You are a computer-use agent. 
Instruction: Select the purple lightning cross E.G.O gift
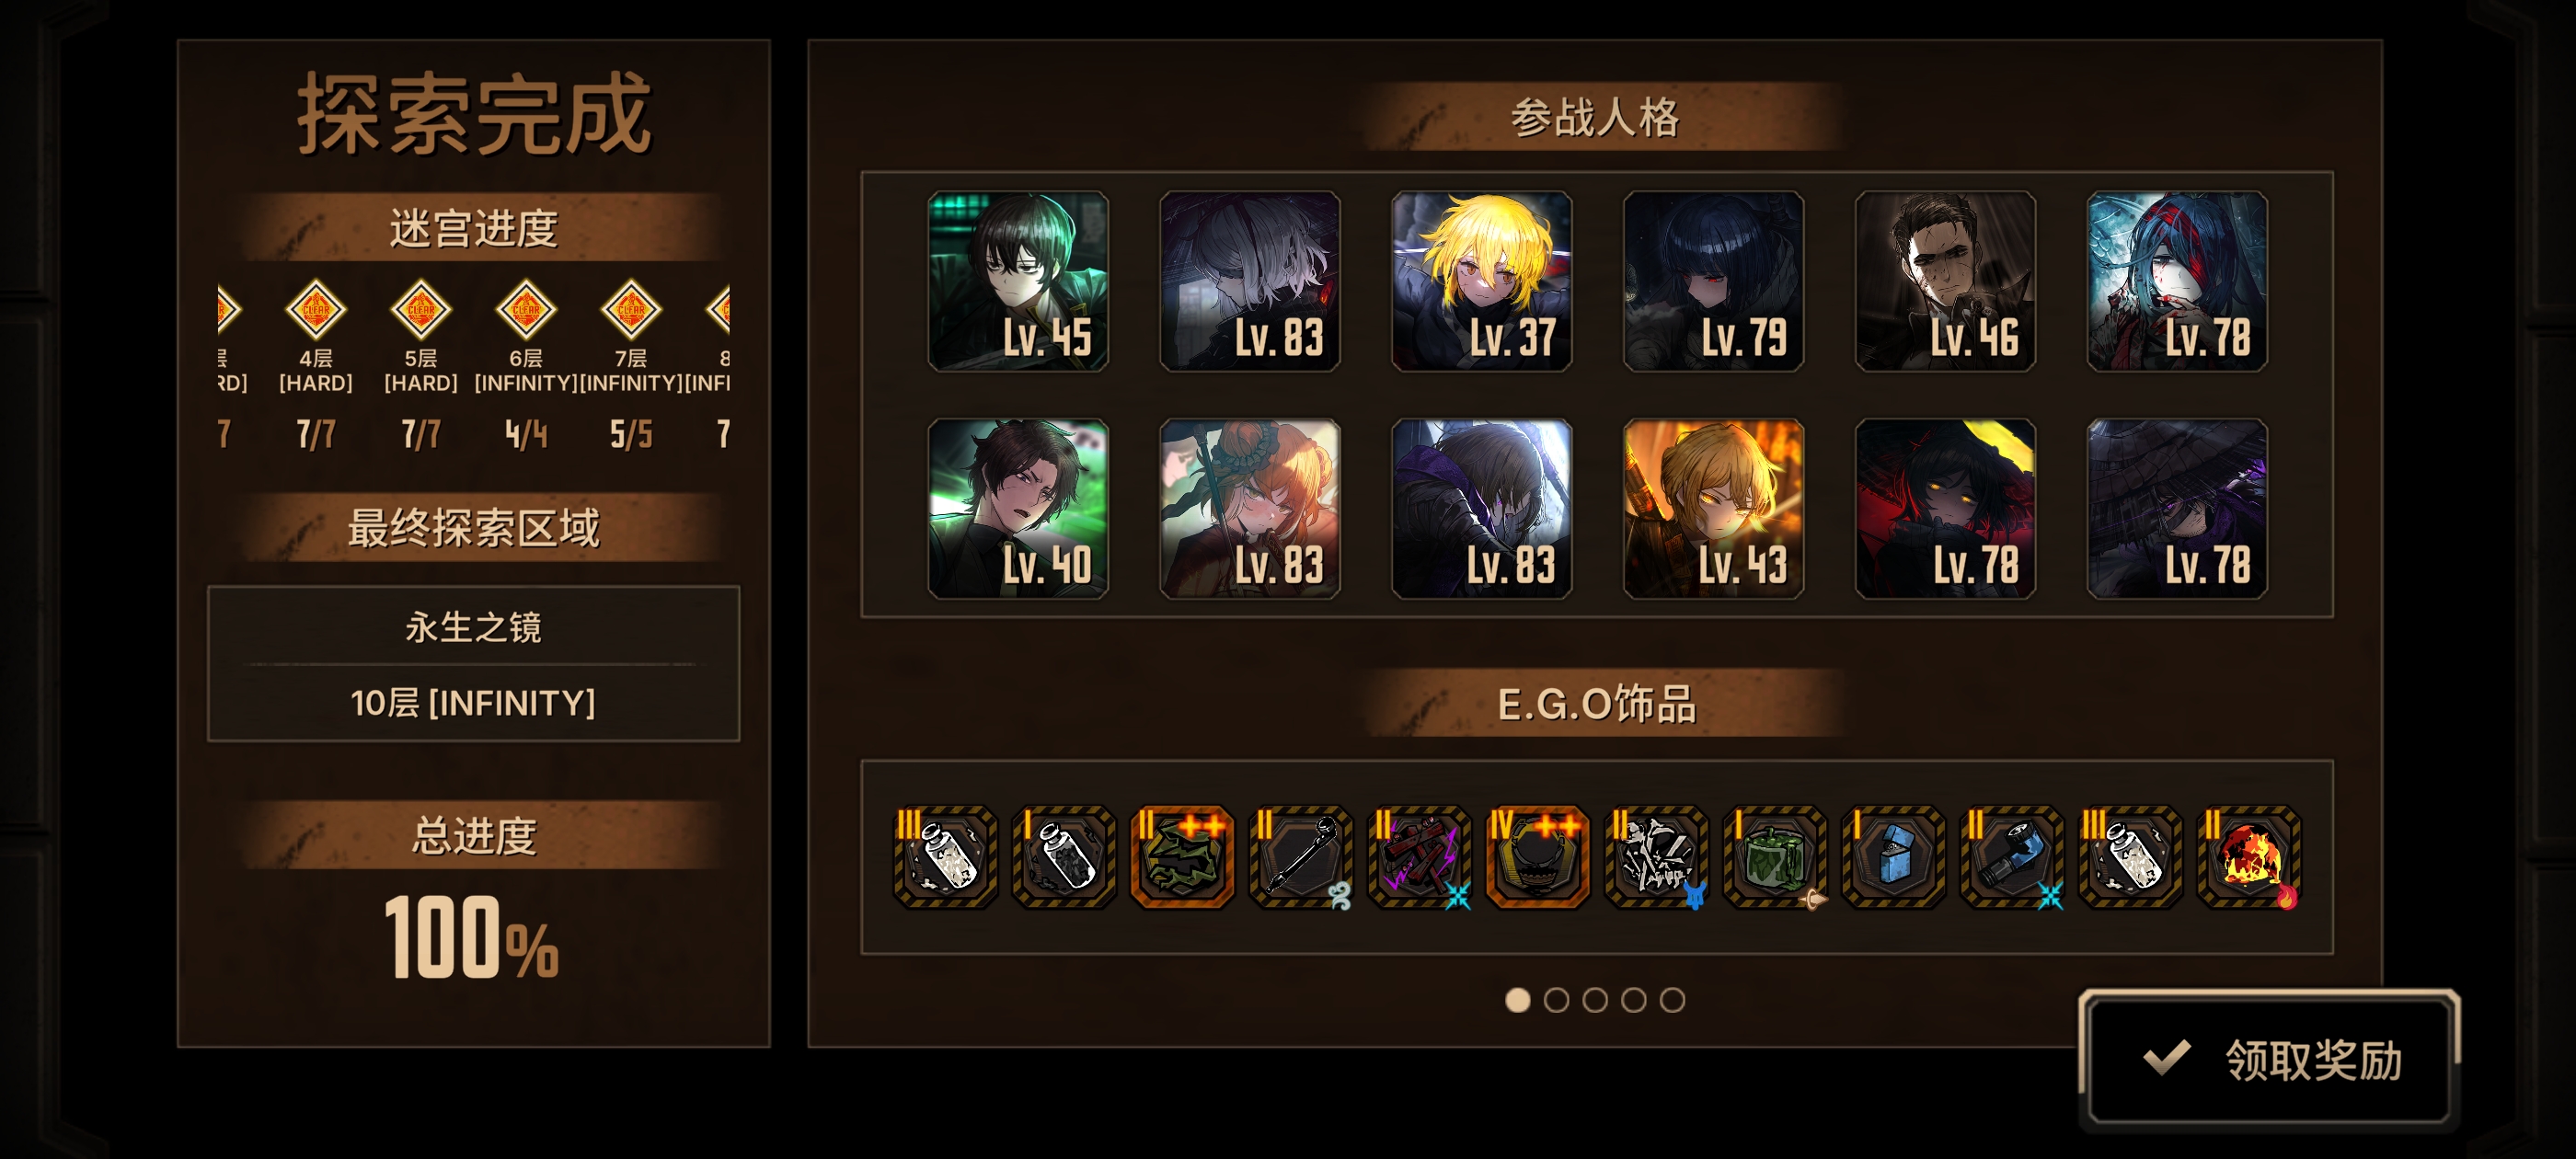1419,857
